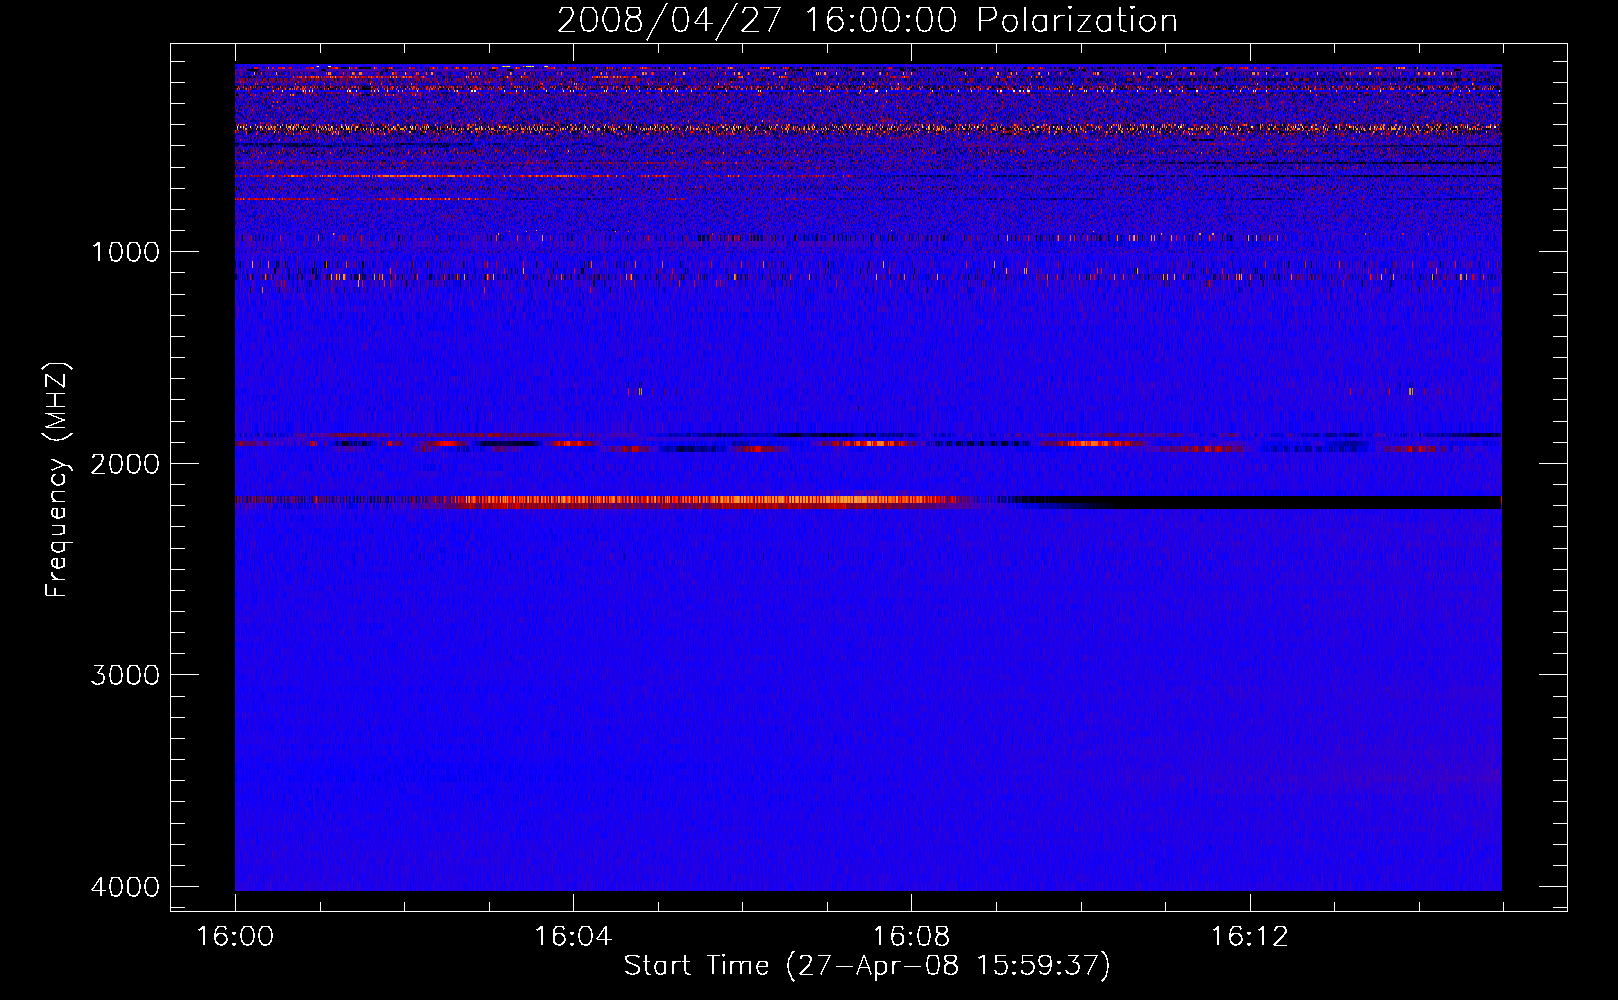Image resolution: width=1618 pixels, height=1000 pixels.
Task: Click the 1000 frequency tick label
Action: (x=125, y=251)
